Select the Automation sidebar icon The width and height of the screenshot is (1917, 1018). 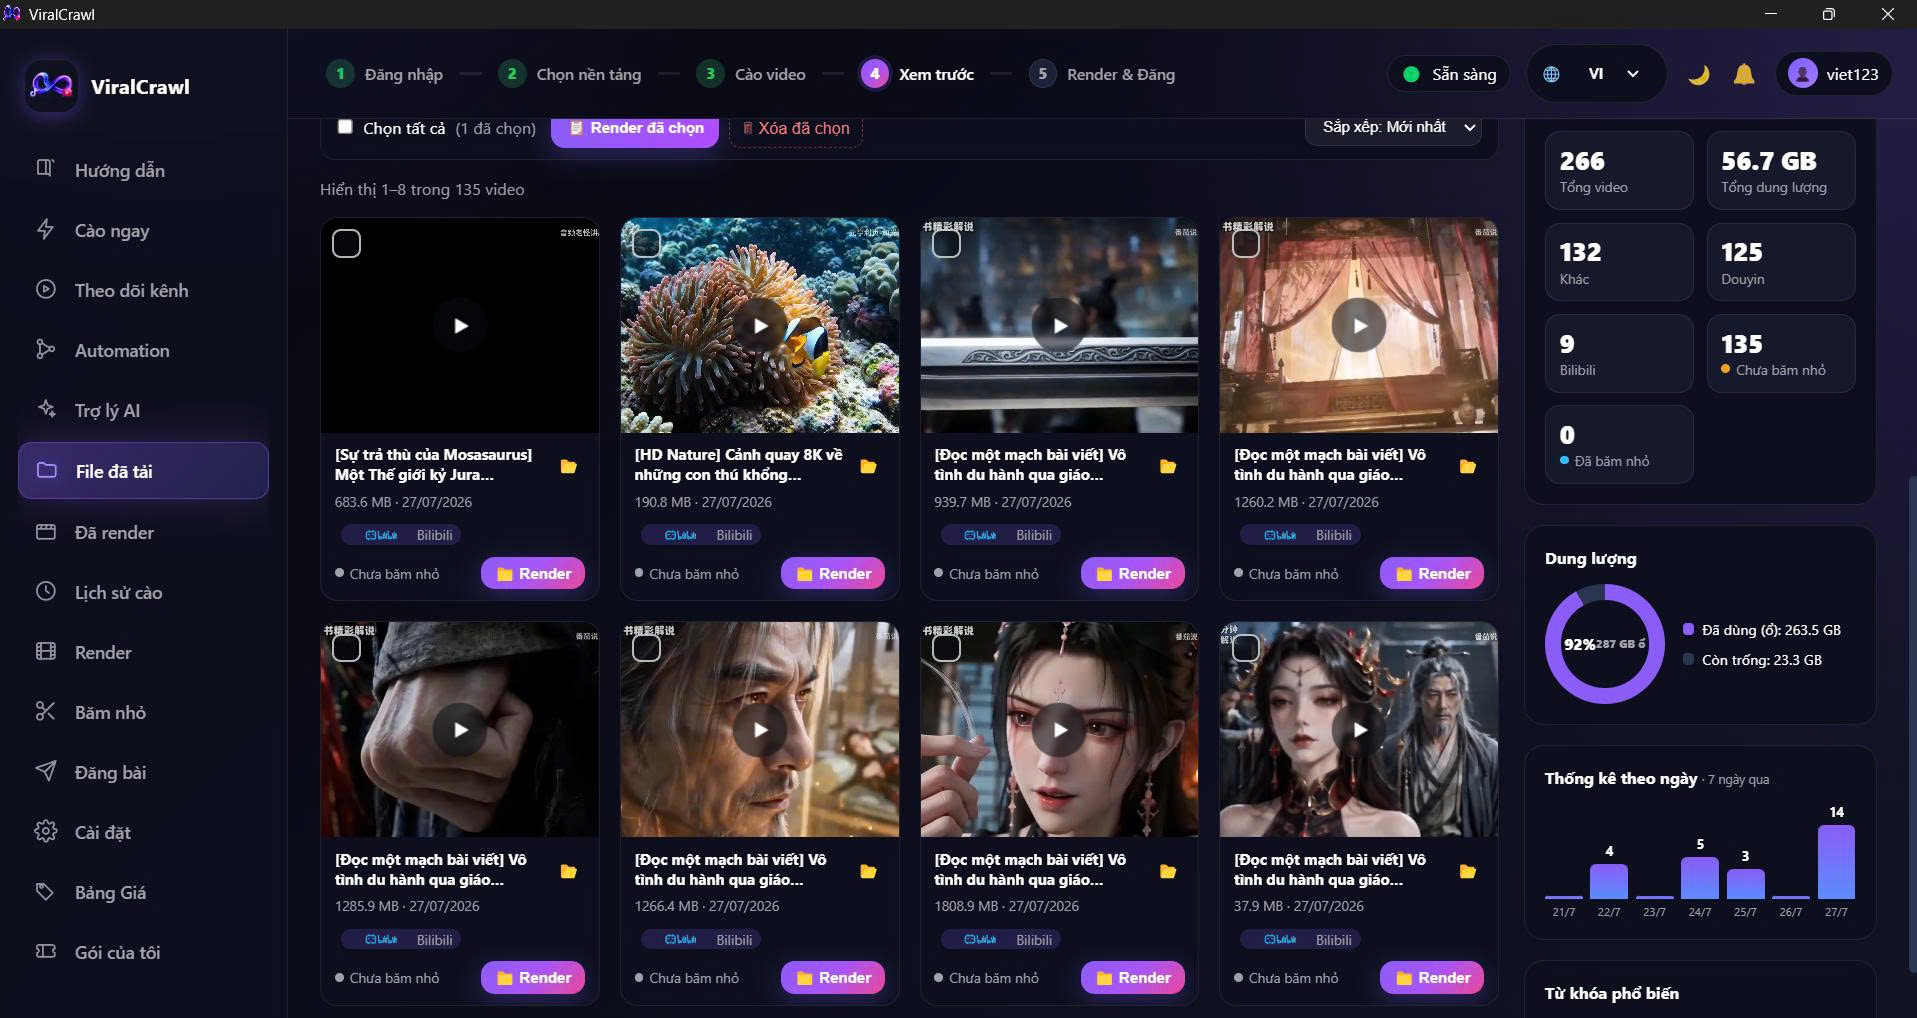45,349
